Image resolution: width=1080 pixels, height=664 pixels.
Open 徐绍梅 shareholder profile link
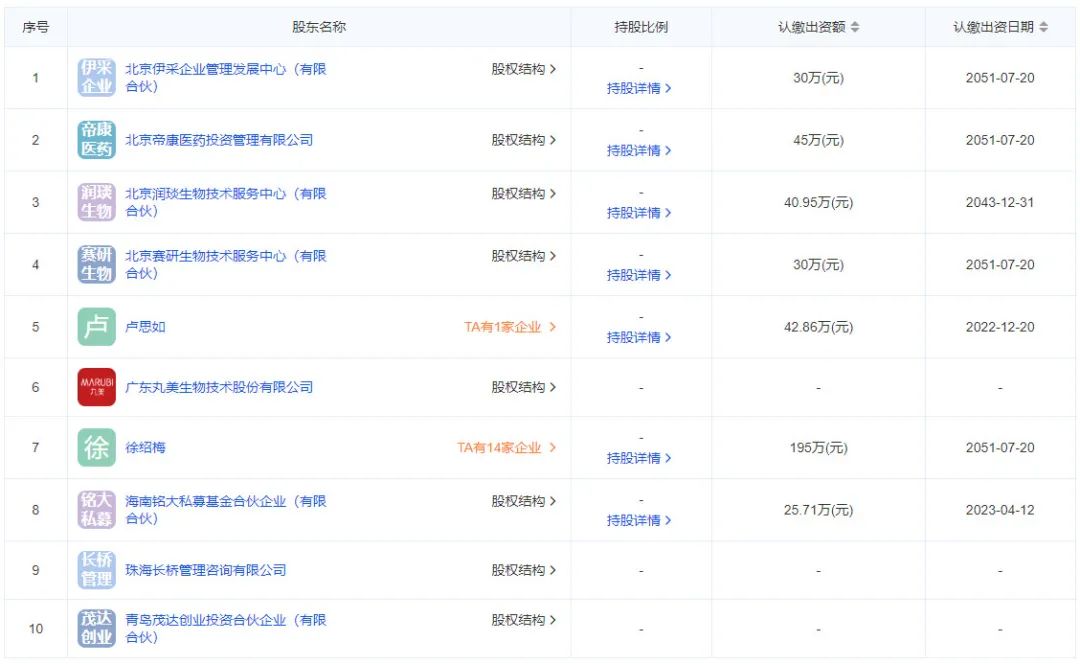145,448
